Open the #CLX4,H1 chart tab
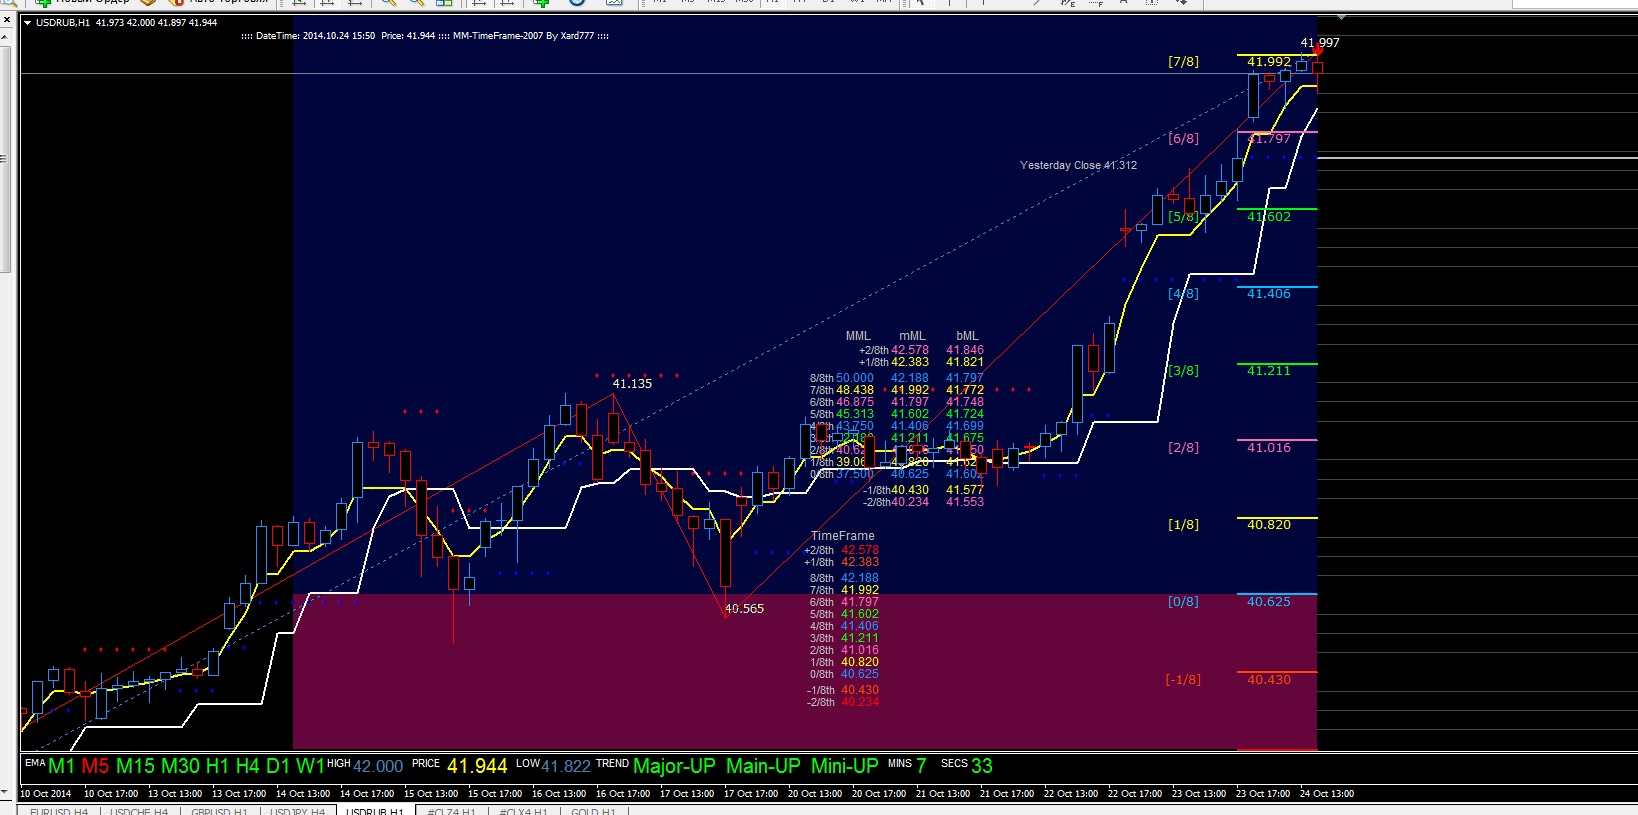This screenshot has width=1638, height=815. [524, 811]
